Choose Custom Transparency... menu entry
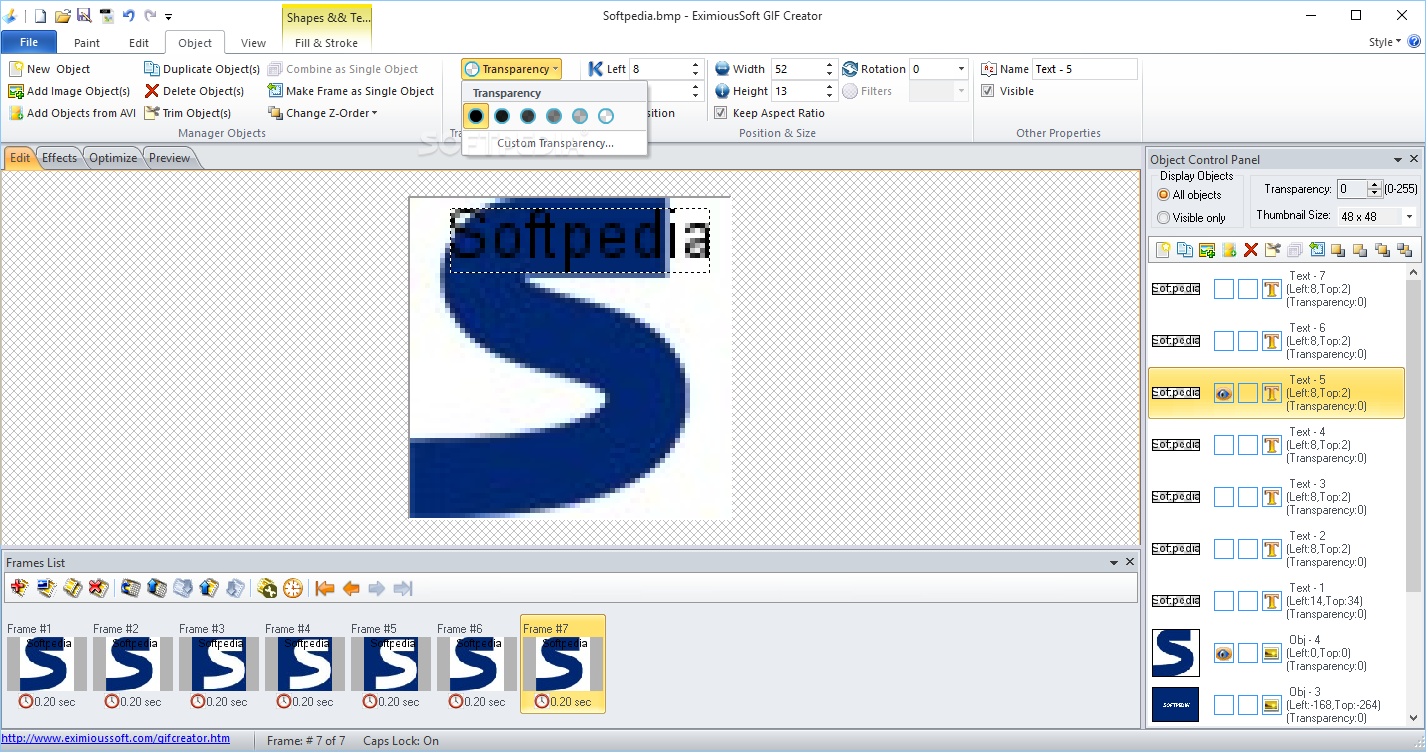The width and height of the screenshot is (1426, 752). click(555, 143)
